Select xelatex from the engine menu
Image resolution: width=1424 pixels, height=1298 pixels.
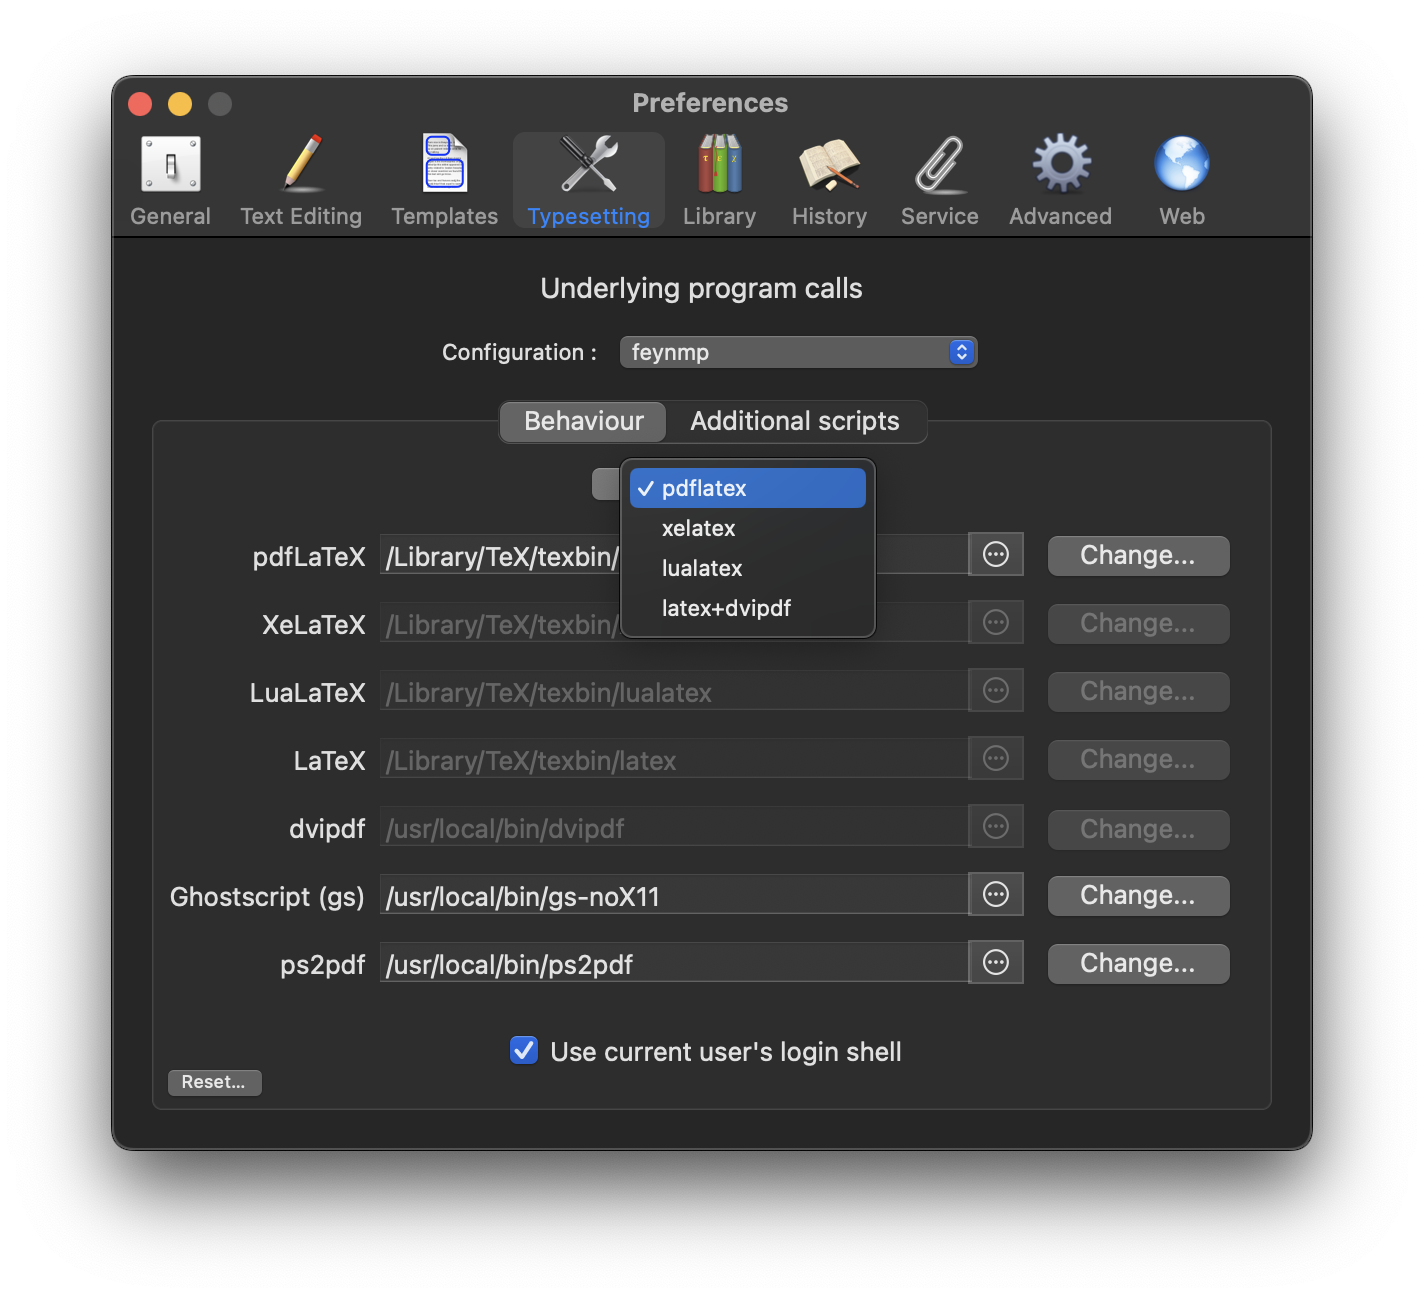point(698,528)
